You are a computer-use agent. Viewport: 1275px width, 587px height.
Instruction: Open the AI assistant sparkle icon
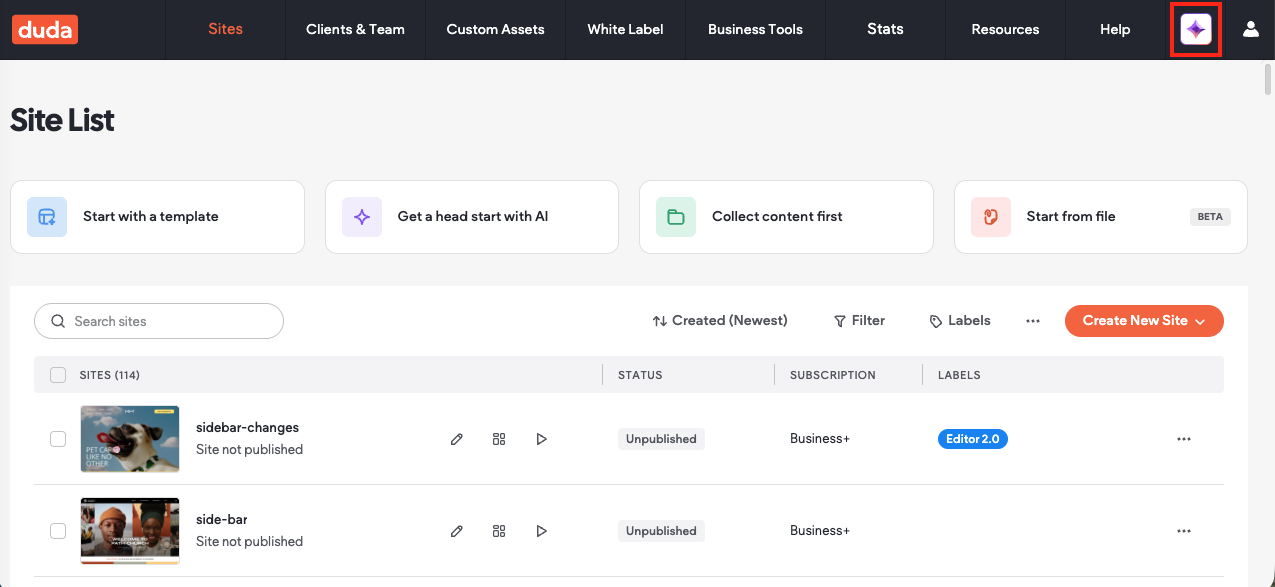(x=1195, y=30)
